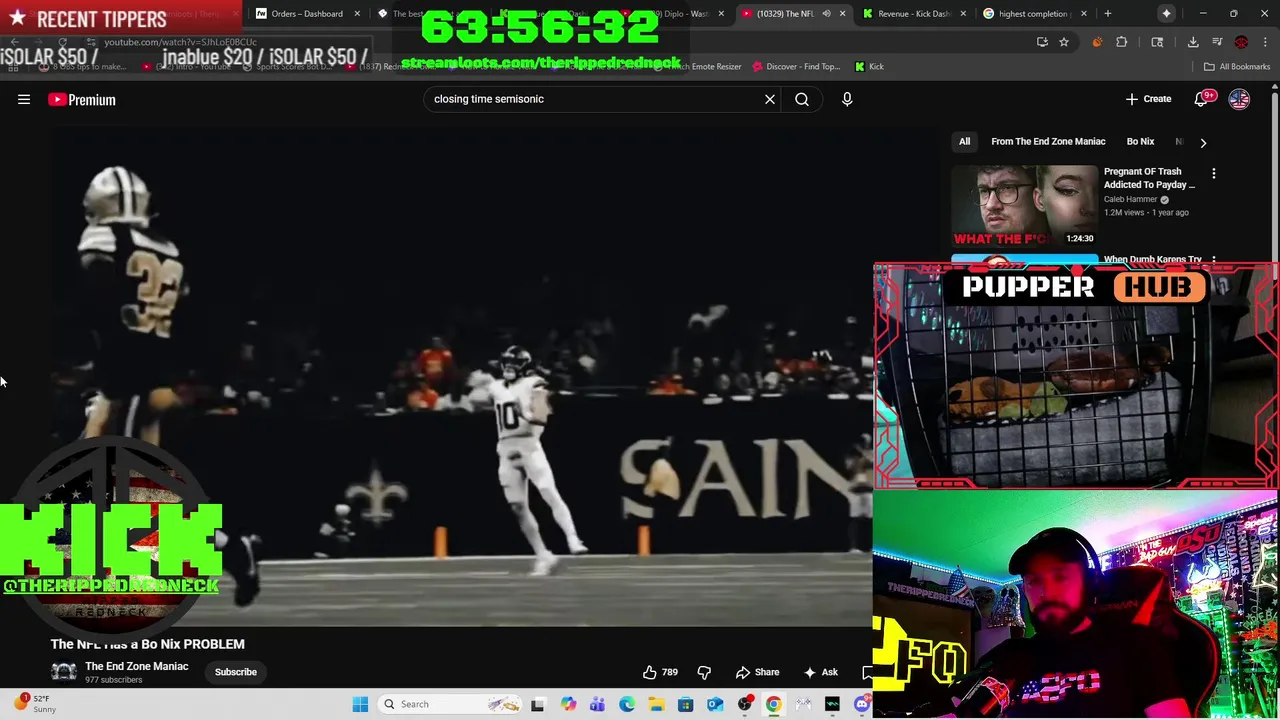The image size is (1280, 720).
Task: Open the search tabs toolbar icon
Action: [1157, 42]
